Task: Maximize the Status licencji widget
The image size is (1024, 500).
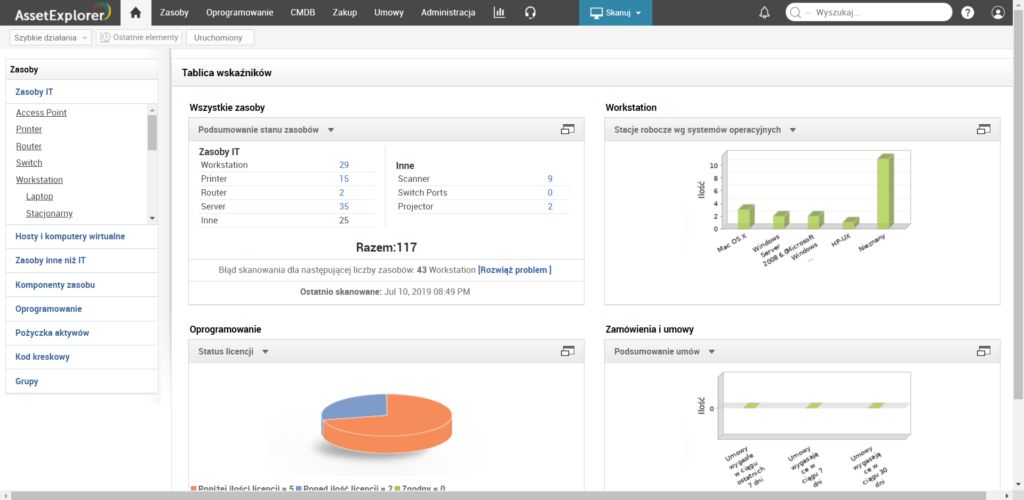Action: [x=567, y=351]
